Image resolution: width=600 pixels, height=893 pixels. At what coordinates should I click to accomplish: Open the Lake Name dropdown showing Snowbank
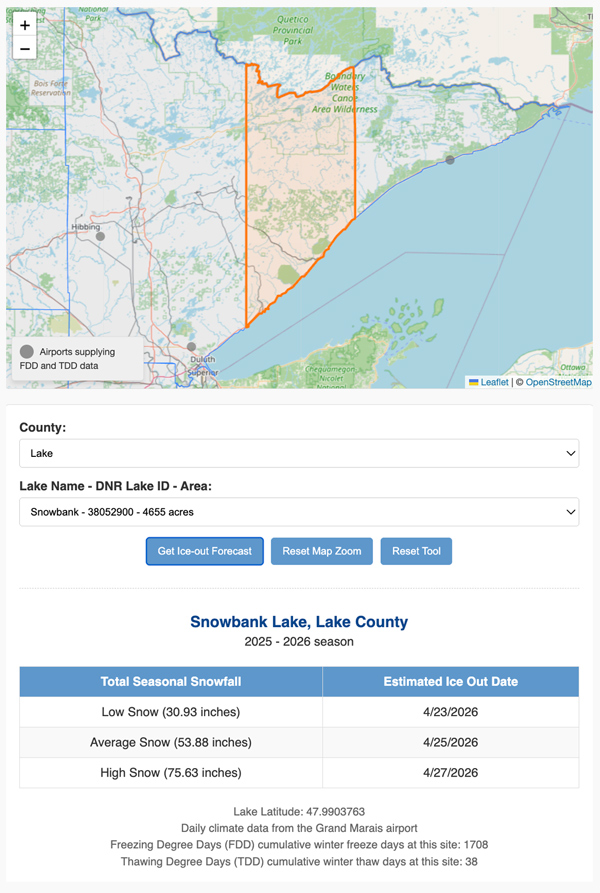299,512
